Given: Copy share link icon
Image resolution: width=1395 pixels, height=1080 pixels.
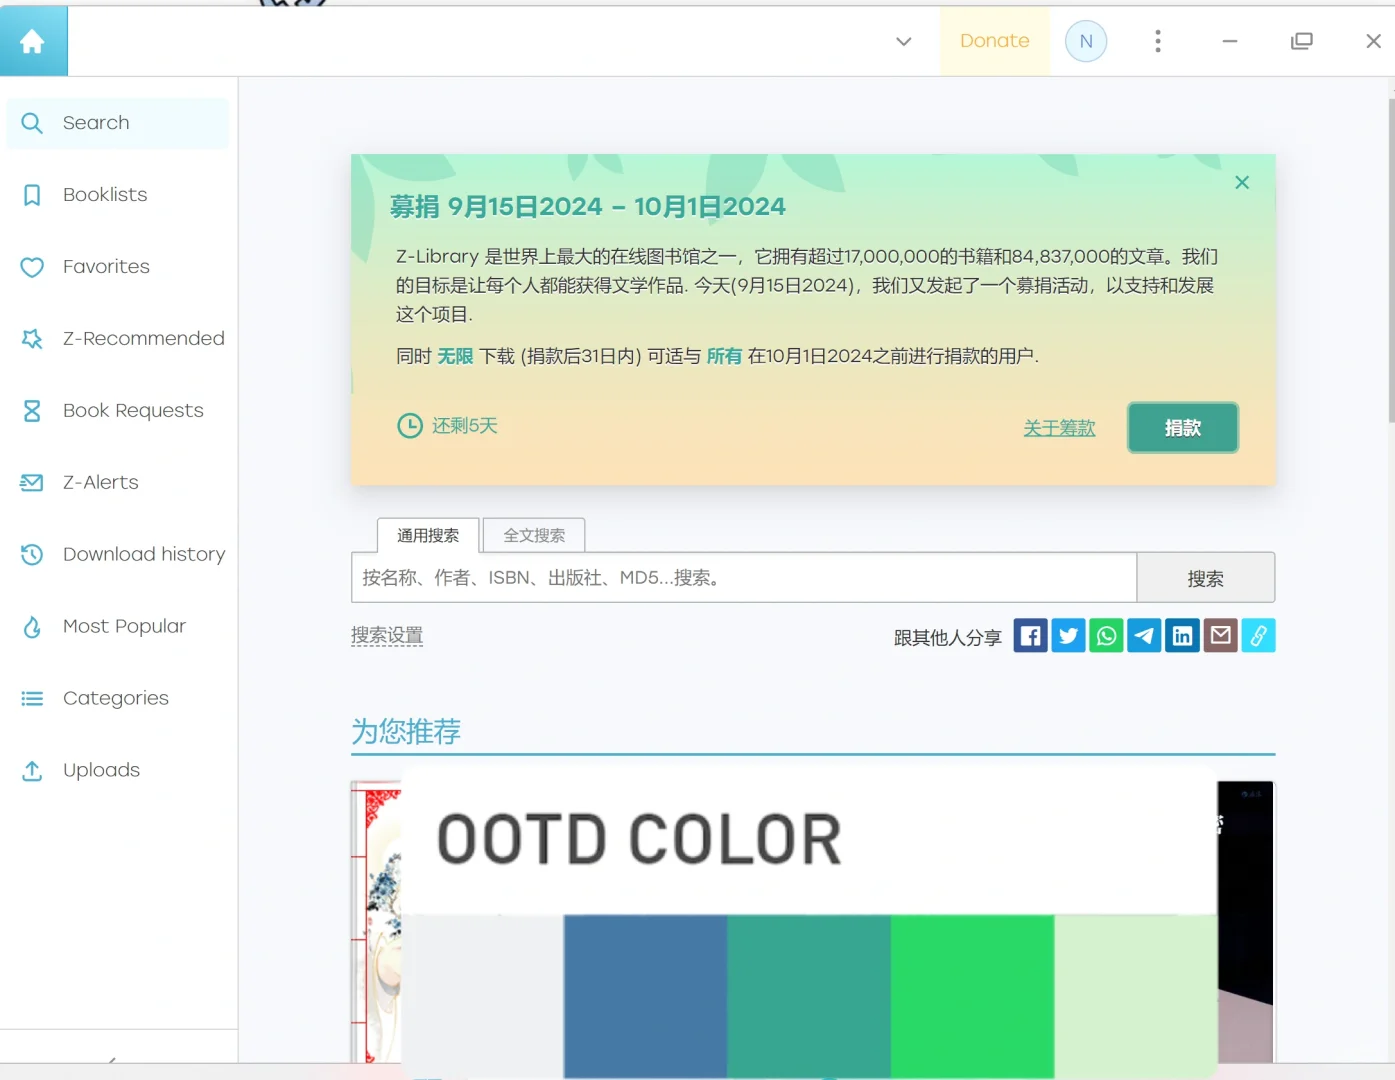Looking at the screenshot, I should (1258, 636).
